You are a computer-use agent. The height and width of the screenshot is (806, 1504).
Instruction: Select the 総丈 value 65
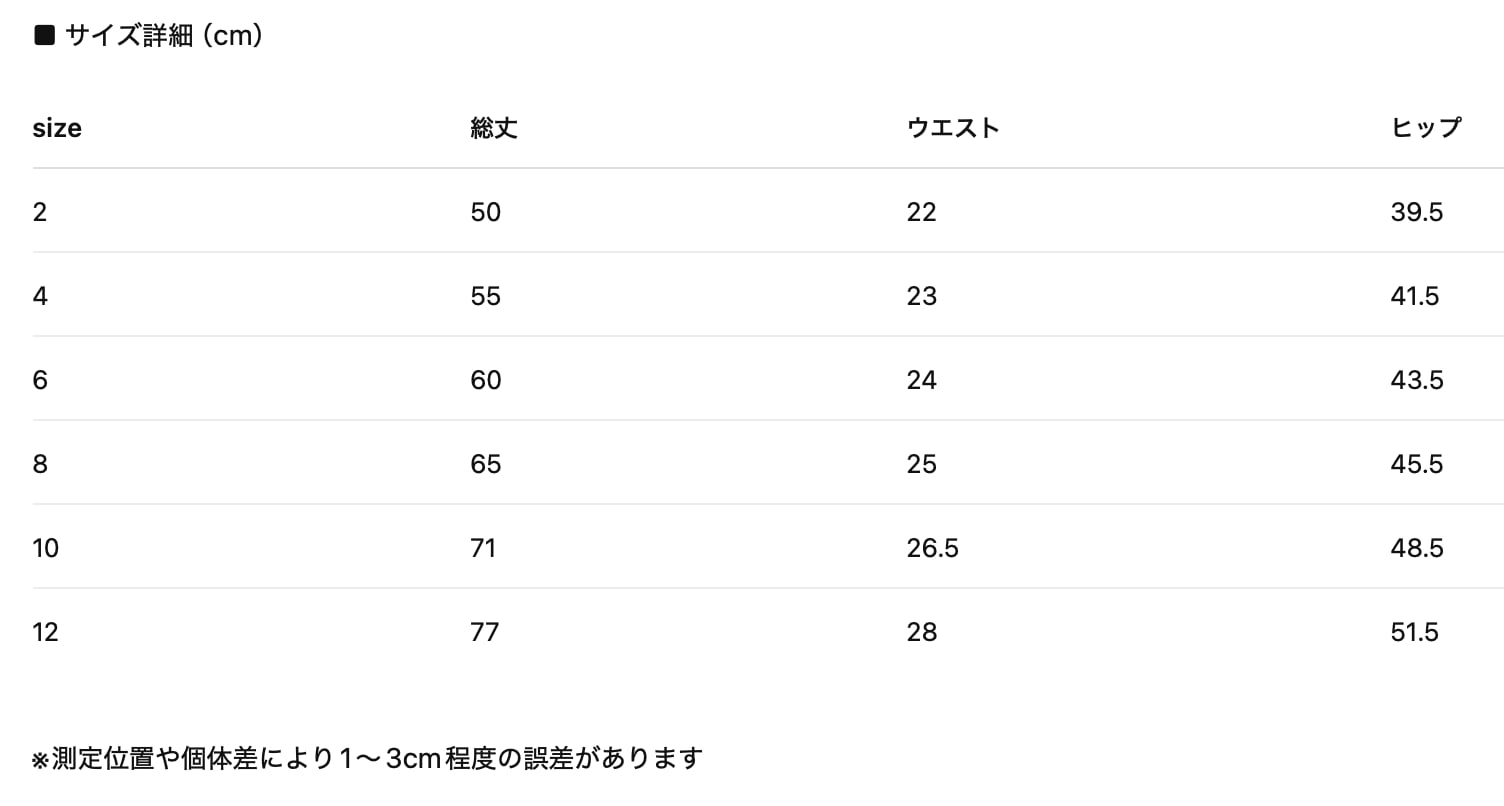pos(486,464)
